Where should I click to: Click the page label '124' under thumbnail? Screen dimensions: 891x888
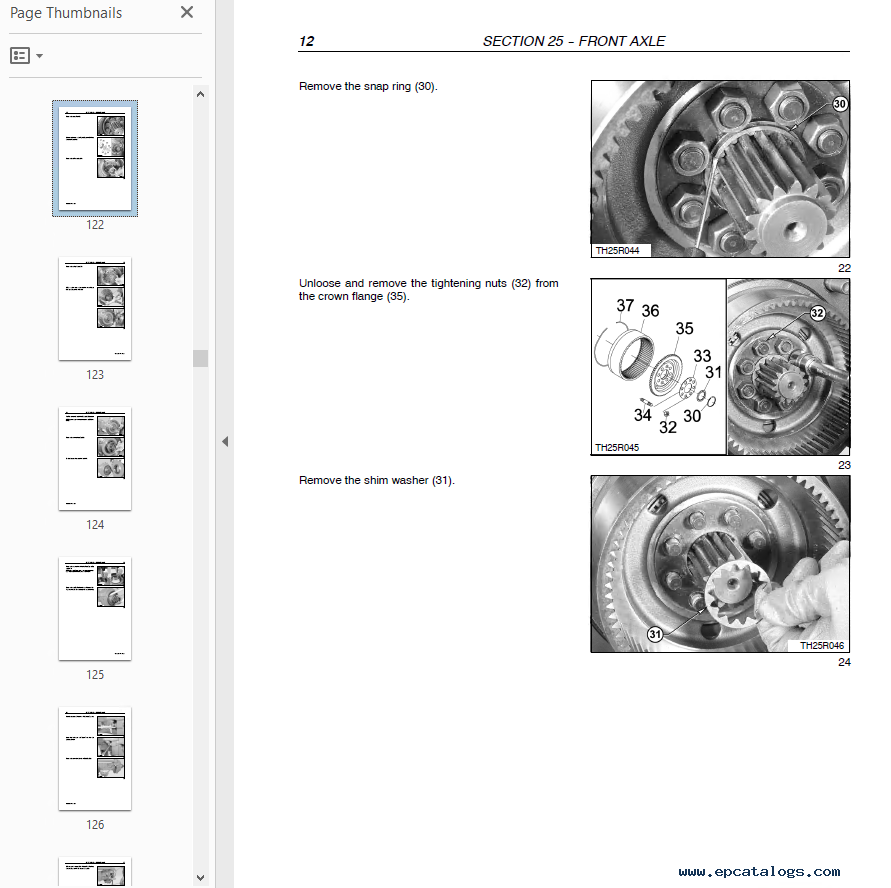95,525
